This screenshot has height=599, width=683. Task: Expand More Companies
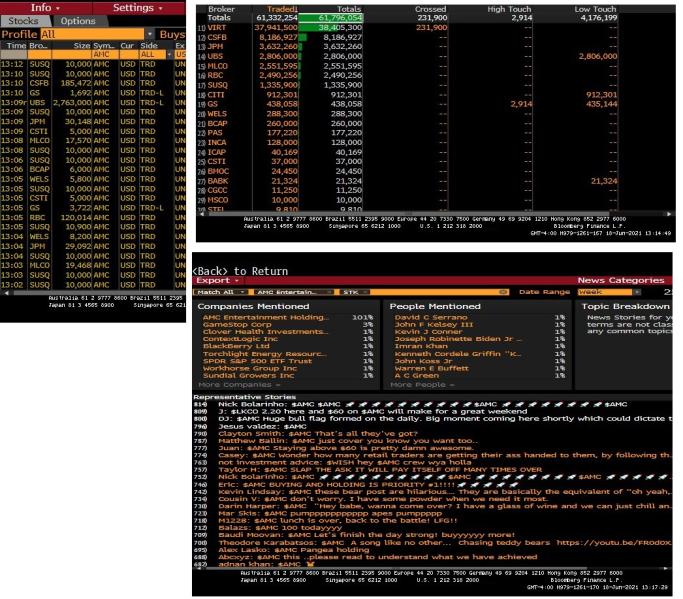click(239, 385)
